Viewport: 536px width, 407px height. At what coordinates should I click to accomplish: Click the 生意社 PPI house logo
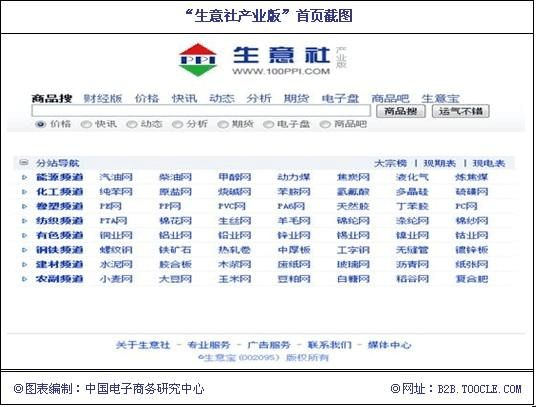tap(198, 60)
